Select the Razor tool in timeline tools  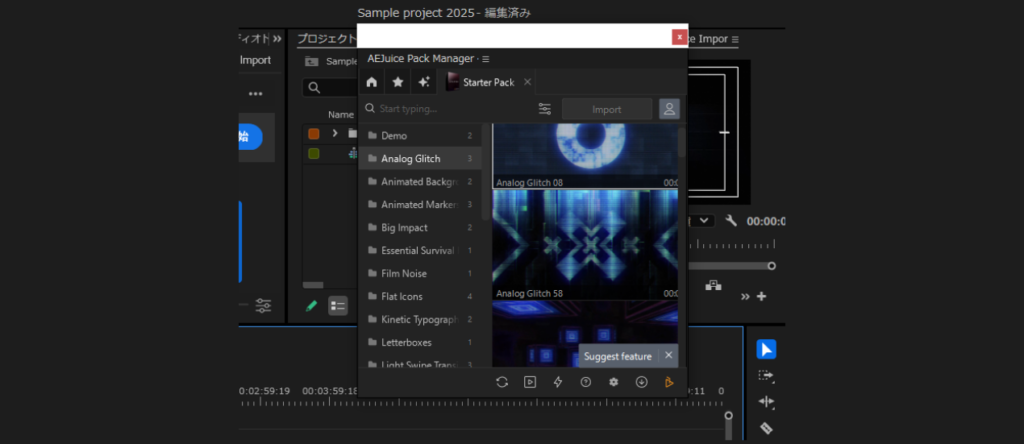coord(766,428)
